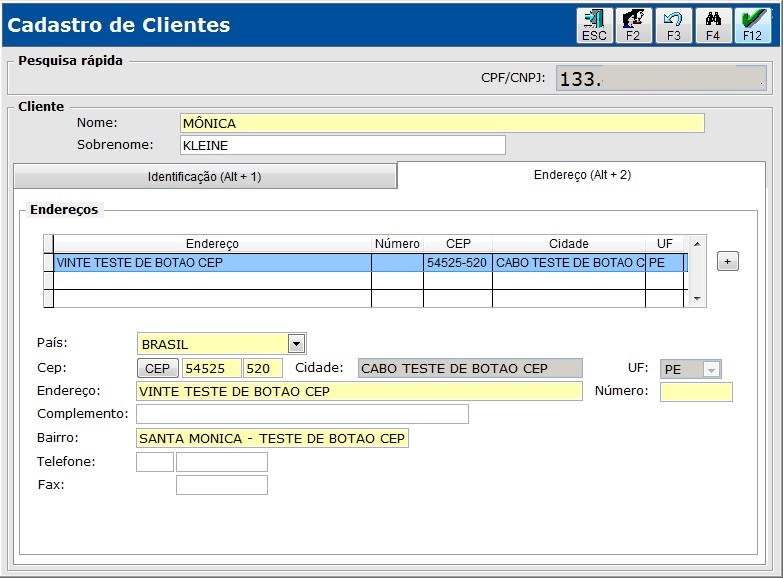783x578 pixels.
Task: Click the Endereço column header
Action: 212,243
